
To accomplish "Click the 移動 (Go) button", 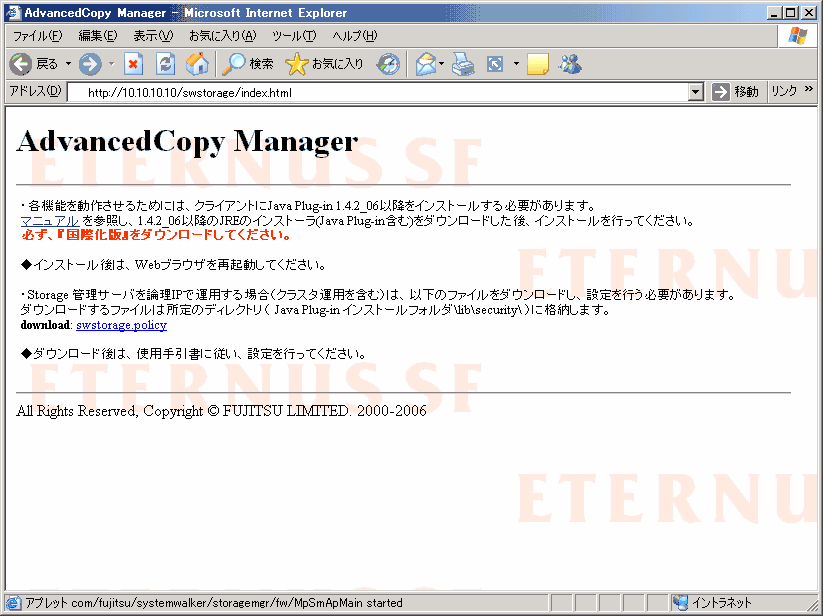I will point(735,92).
